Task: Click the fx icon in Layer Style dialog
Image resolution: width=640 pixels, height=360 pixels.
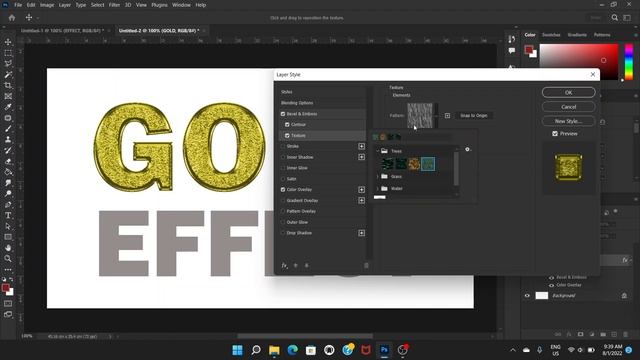Action: (284, 265)
